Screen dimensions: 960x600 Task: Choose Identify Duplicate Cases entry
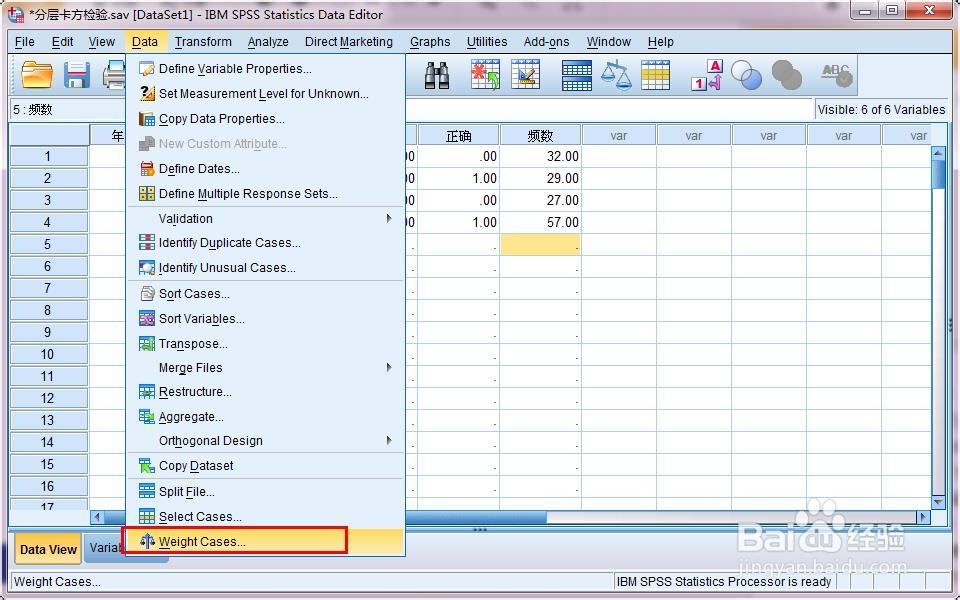[264, 242]
